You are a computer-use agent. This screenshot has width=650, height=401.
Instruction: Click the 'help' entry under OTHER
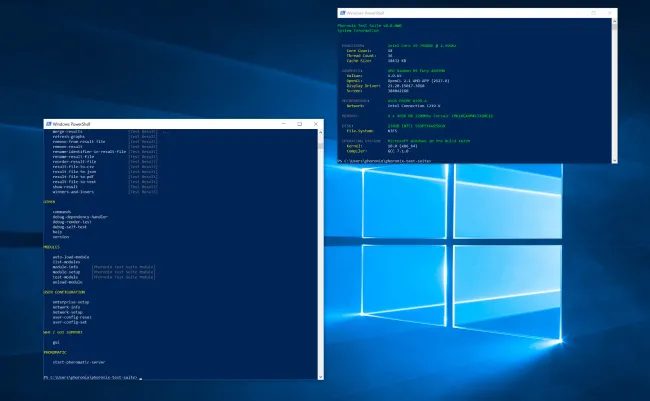[x=57, y=232]
